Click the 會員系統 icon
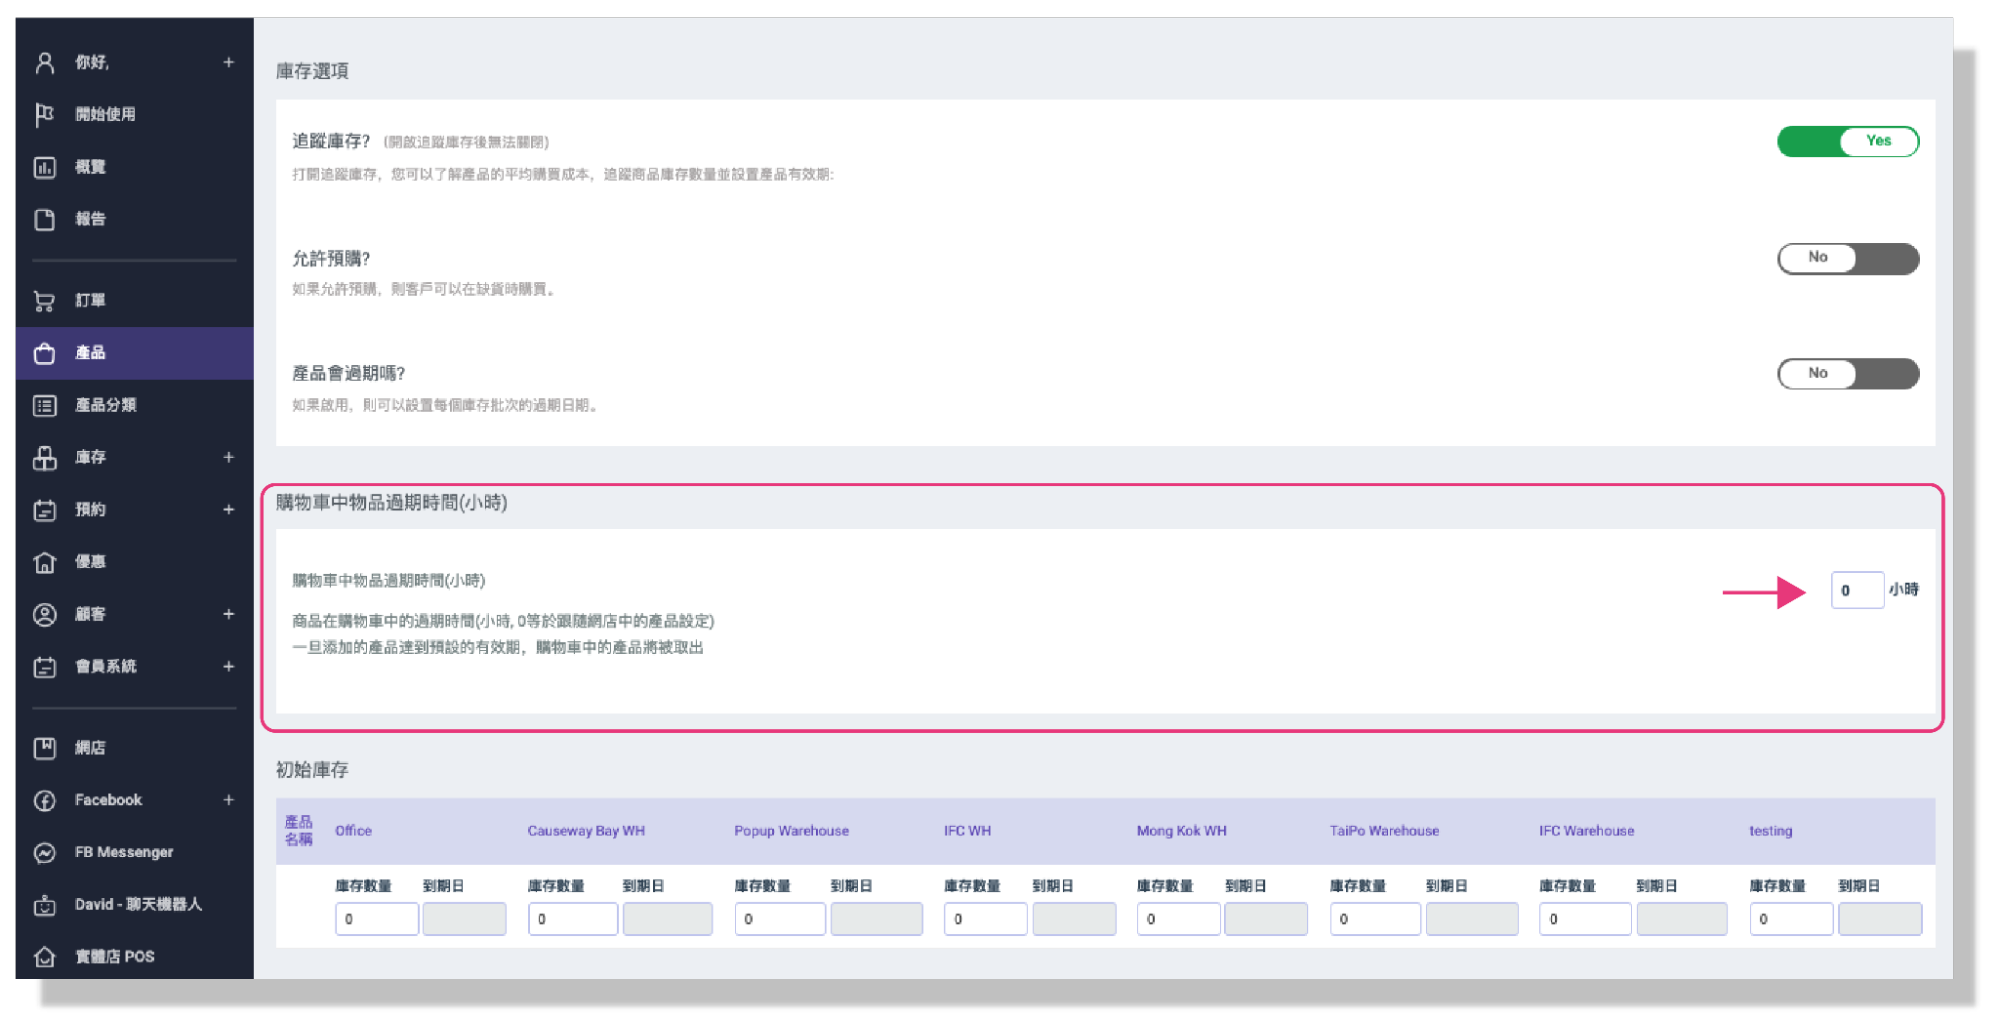This screenshot has width=1999, height=1035. click(44, 667)
